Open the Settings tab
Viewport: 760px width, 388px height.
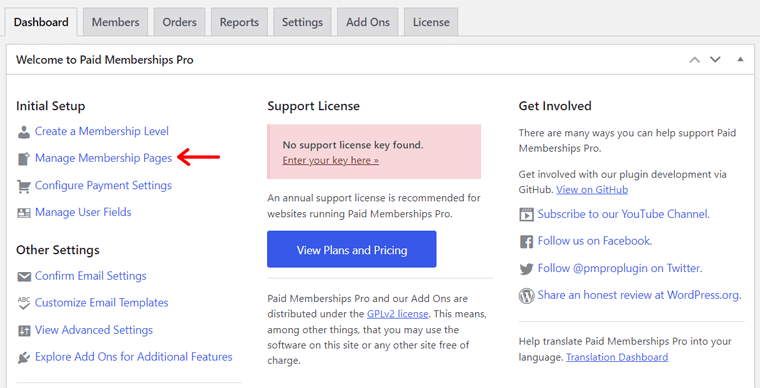click(302, 22)
